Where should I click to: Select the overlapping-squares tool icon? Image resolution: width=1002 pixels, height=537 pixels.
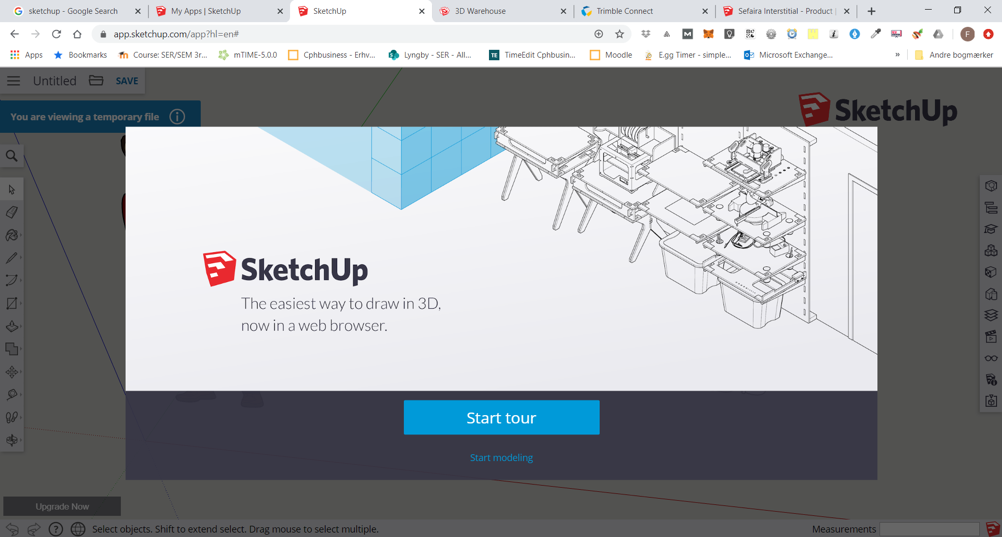(12, 349)
